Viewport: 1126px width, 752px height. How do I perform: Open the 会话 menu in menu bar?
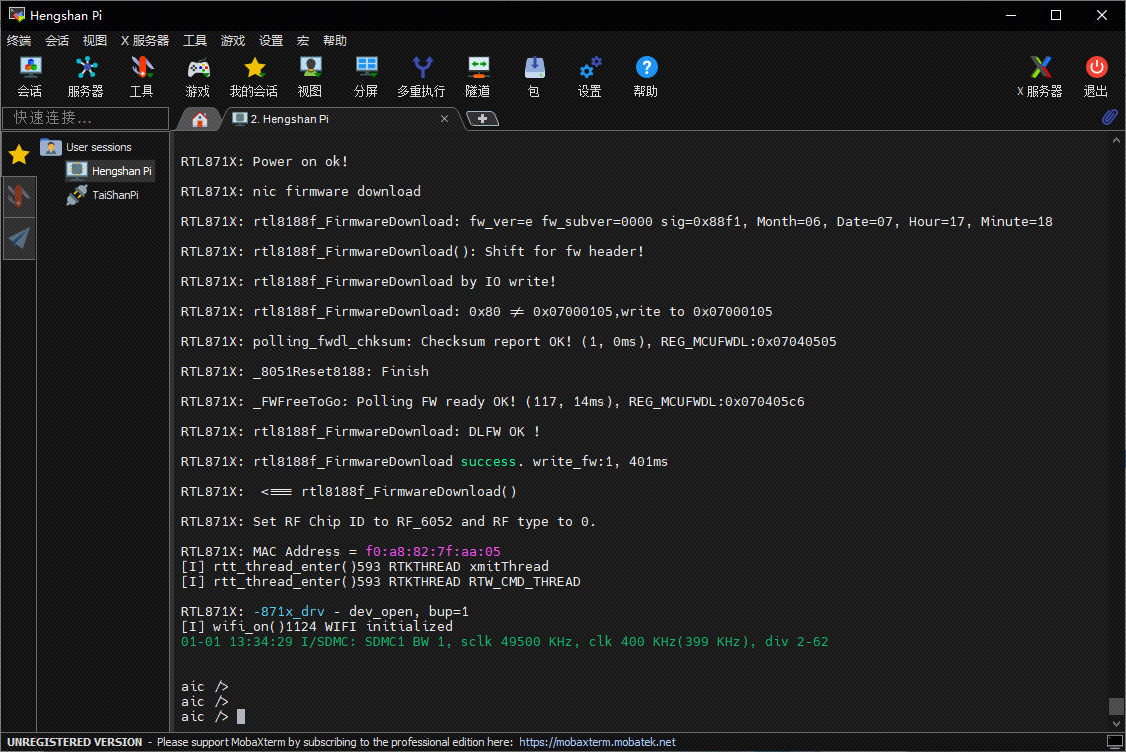pyautogui.click(x=57, y=40)
